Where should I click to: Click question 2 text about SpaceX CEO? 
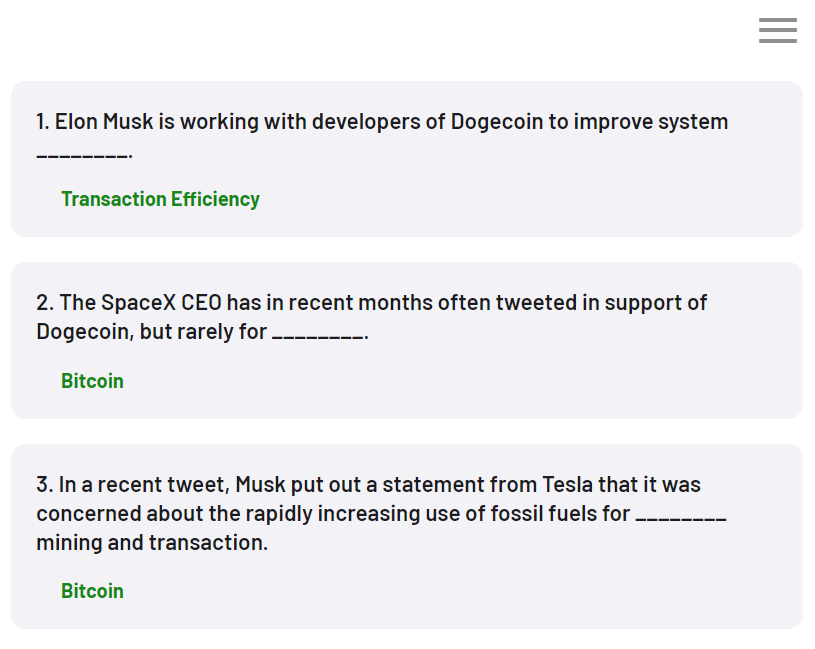372,317
